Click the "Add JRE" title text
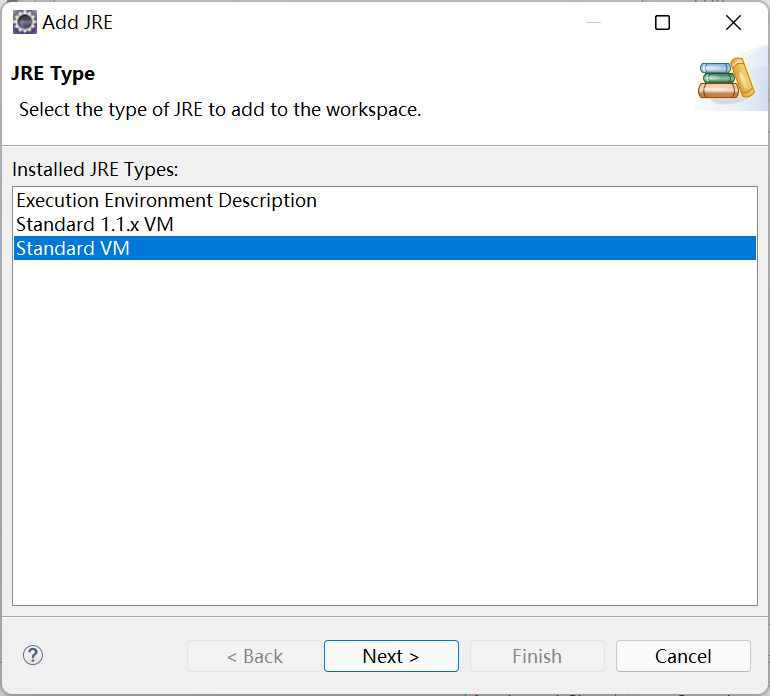The image size is (770, 696). [x=77, y=22]
